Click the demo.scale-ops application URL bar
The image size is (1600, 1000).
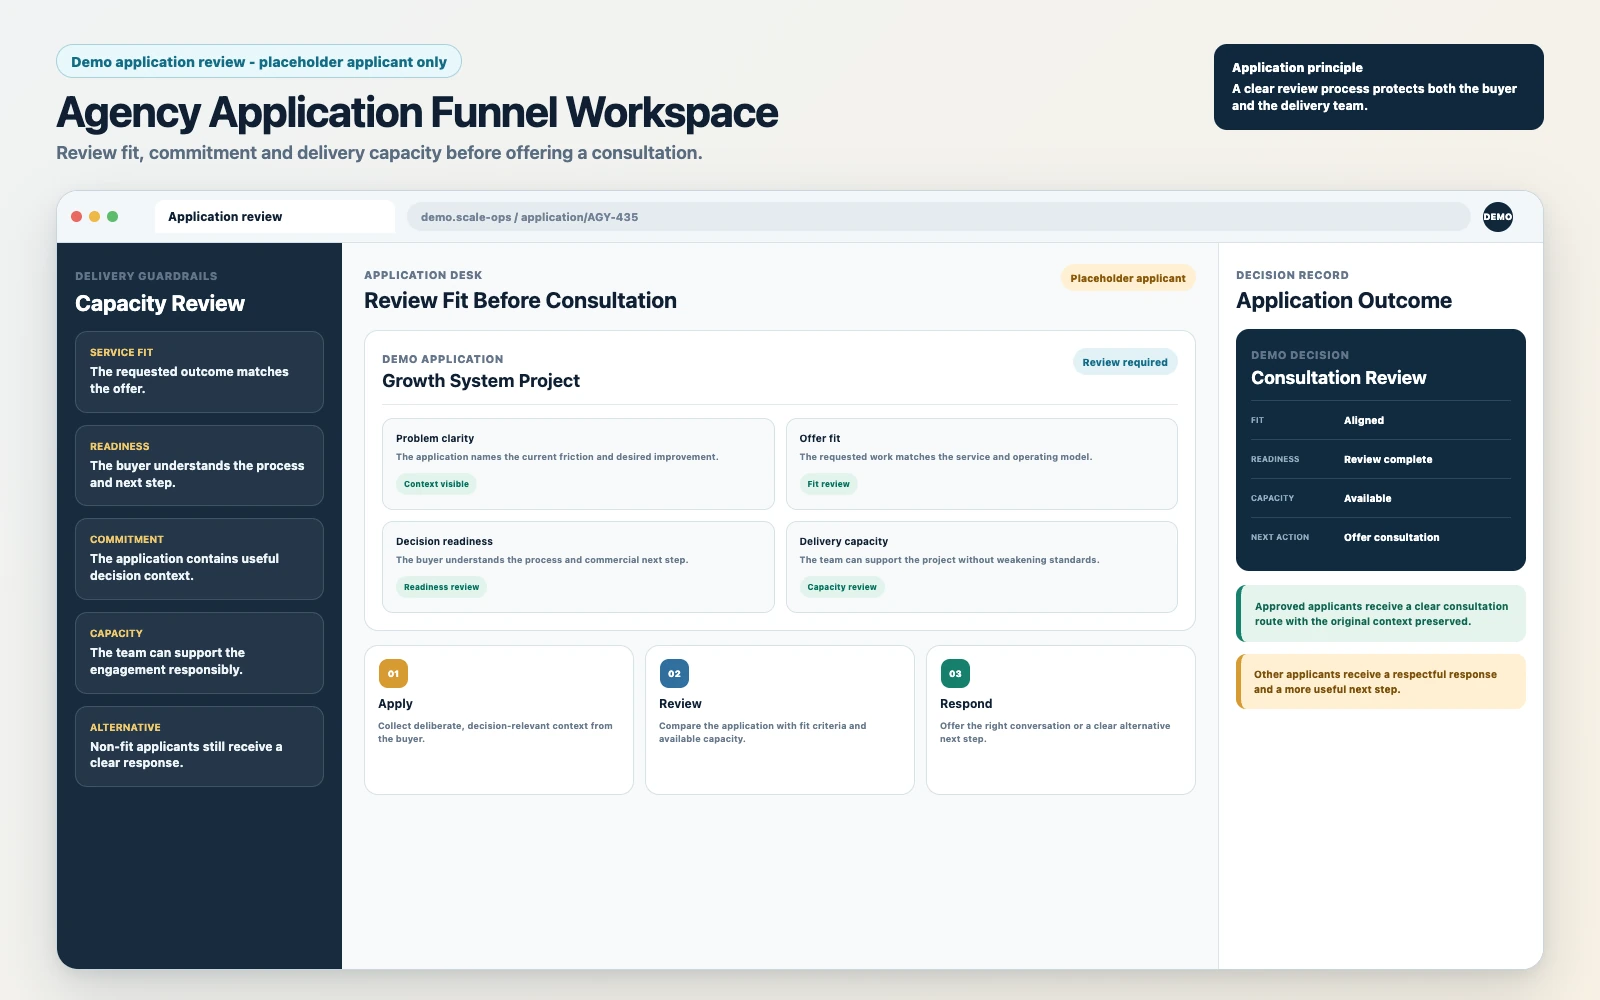click(x=938, y=217)
